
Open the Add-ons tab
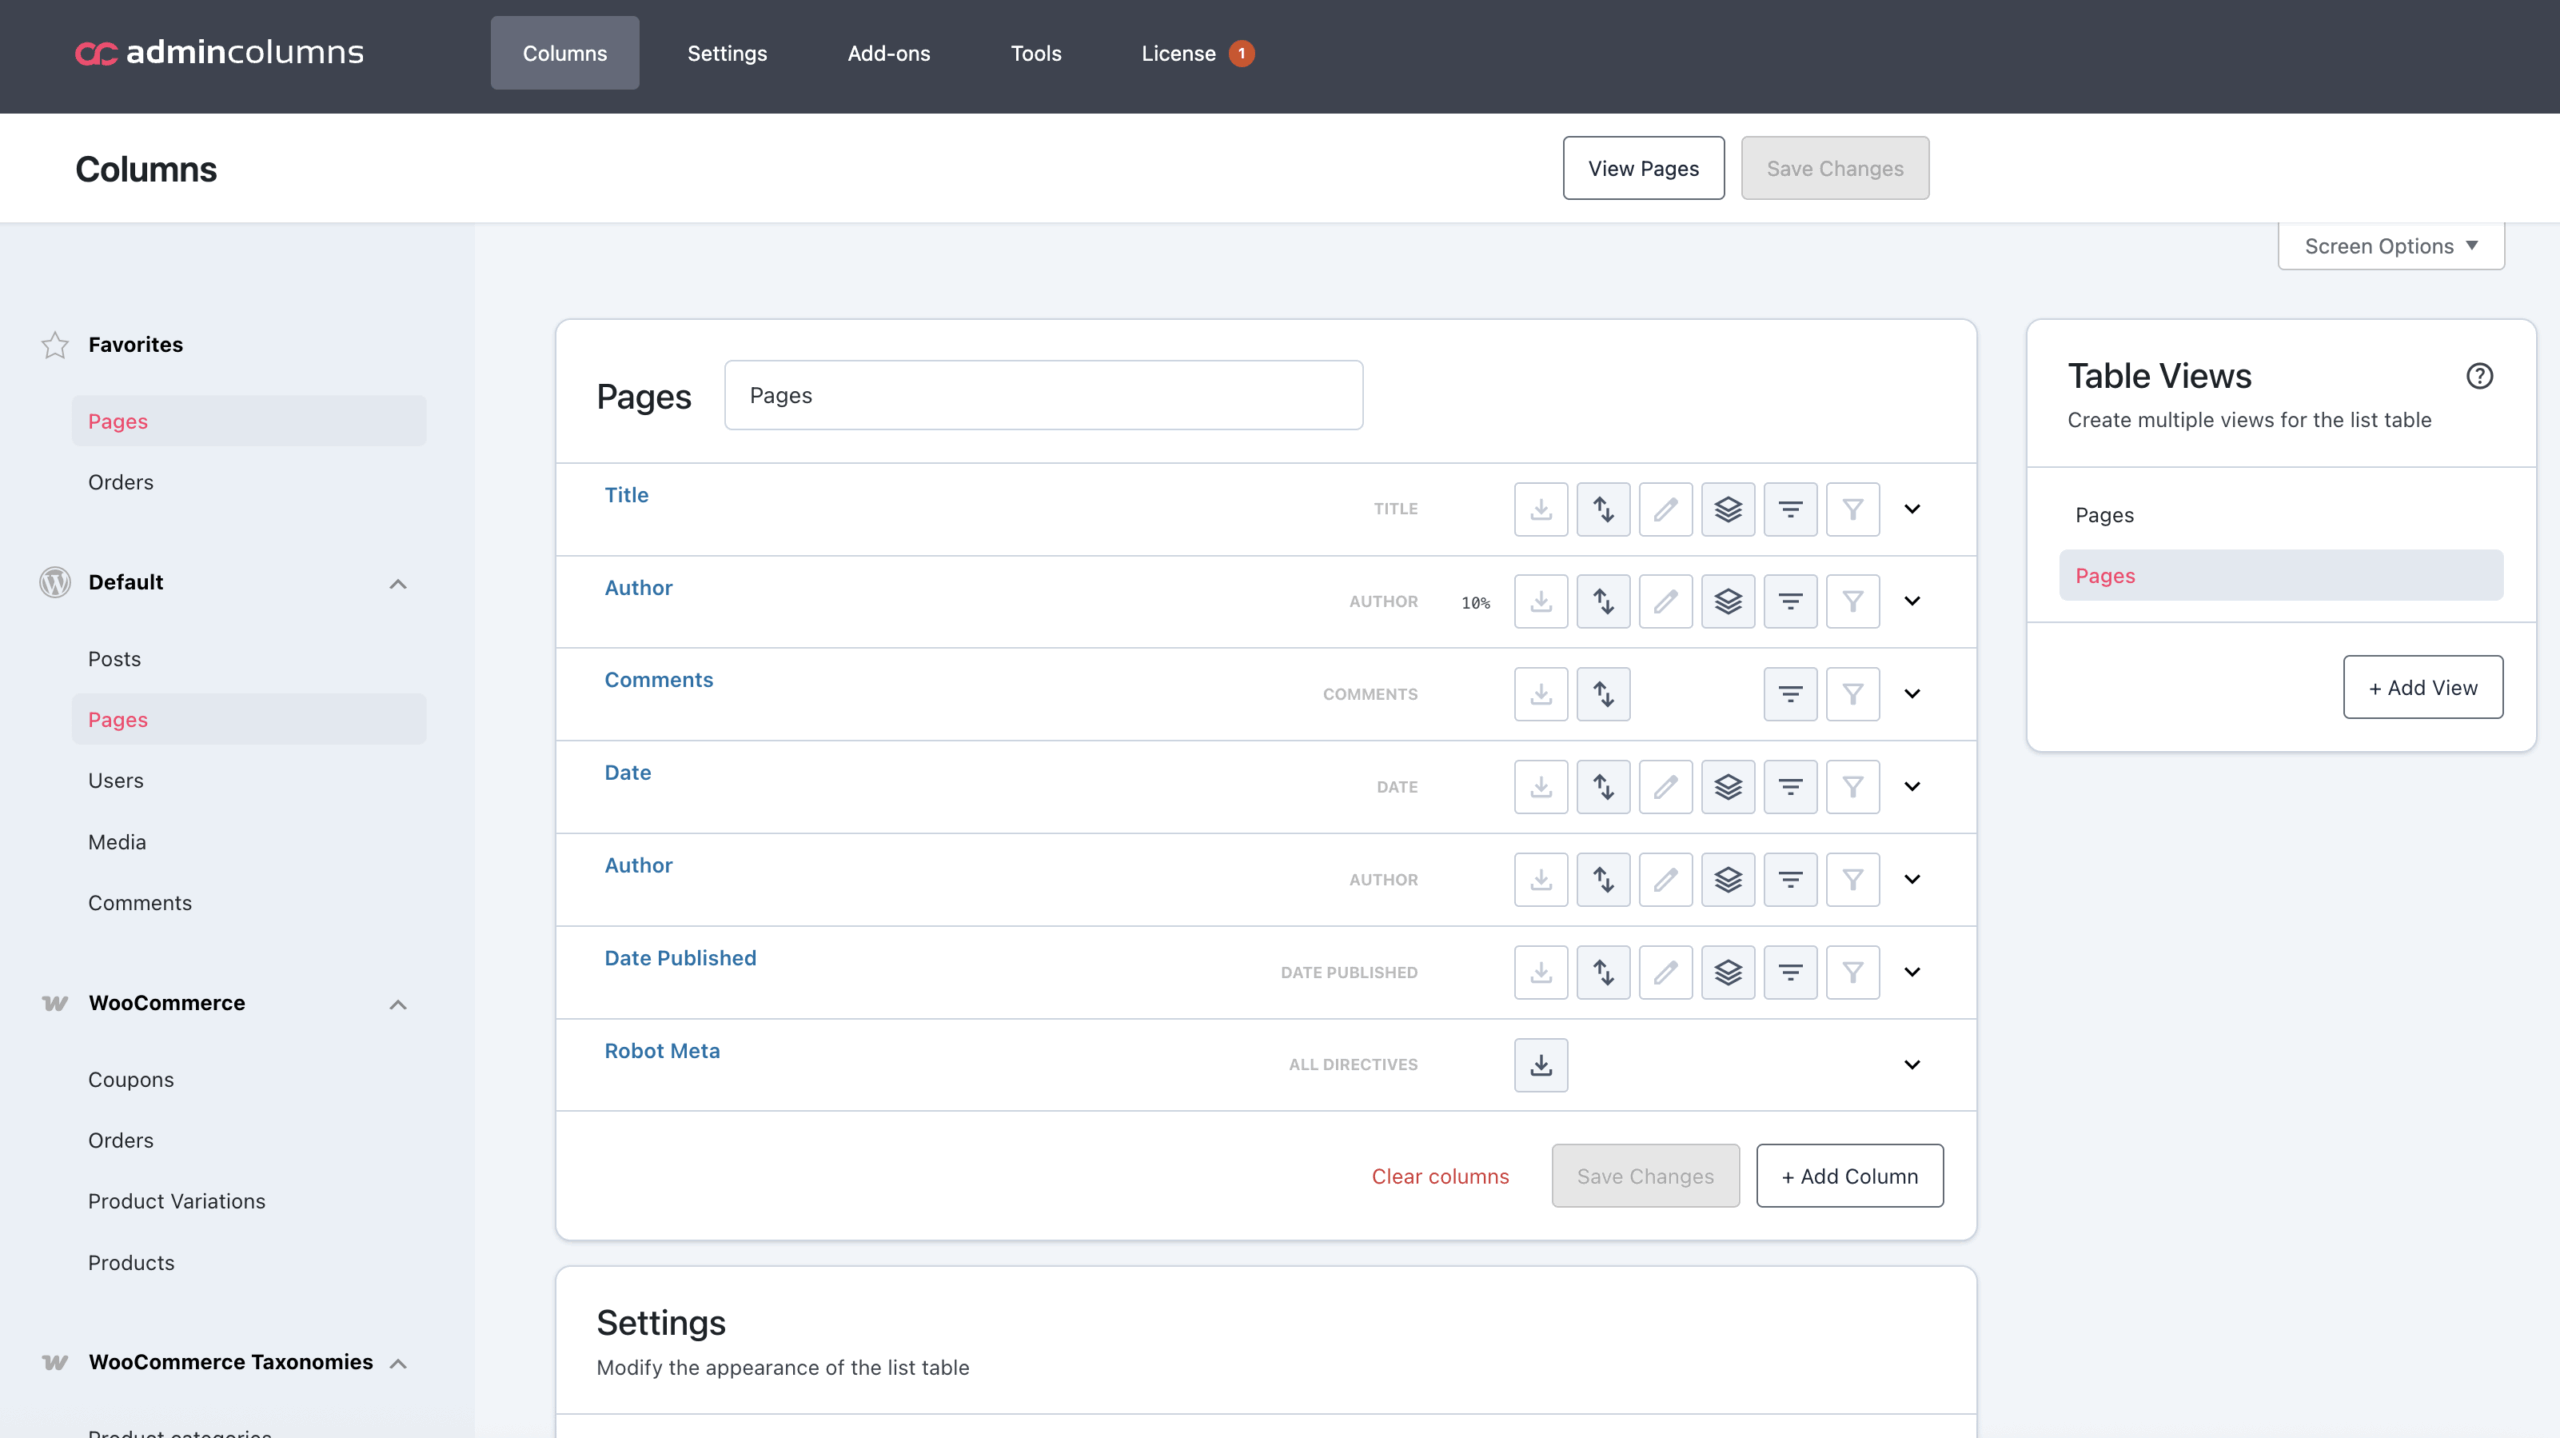coord(888,53)
